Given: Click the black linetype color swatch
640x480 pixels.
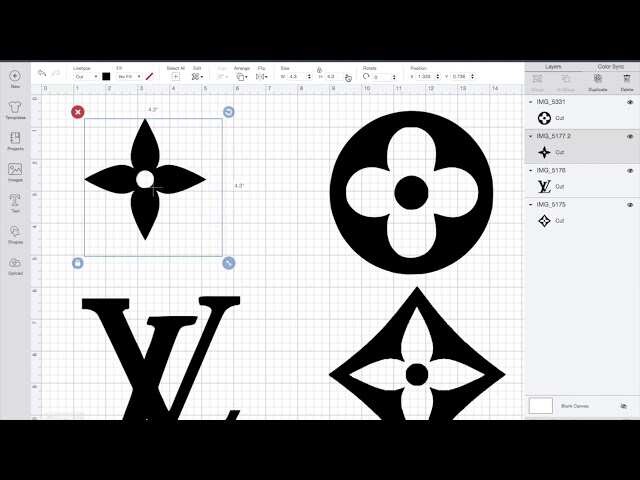Looking at the screenshot, I should tap(106, 77).
